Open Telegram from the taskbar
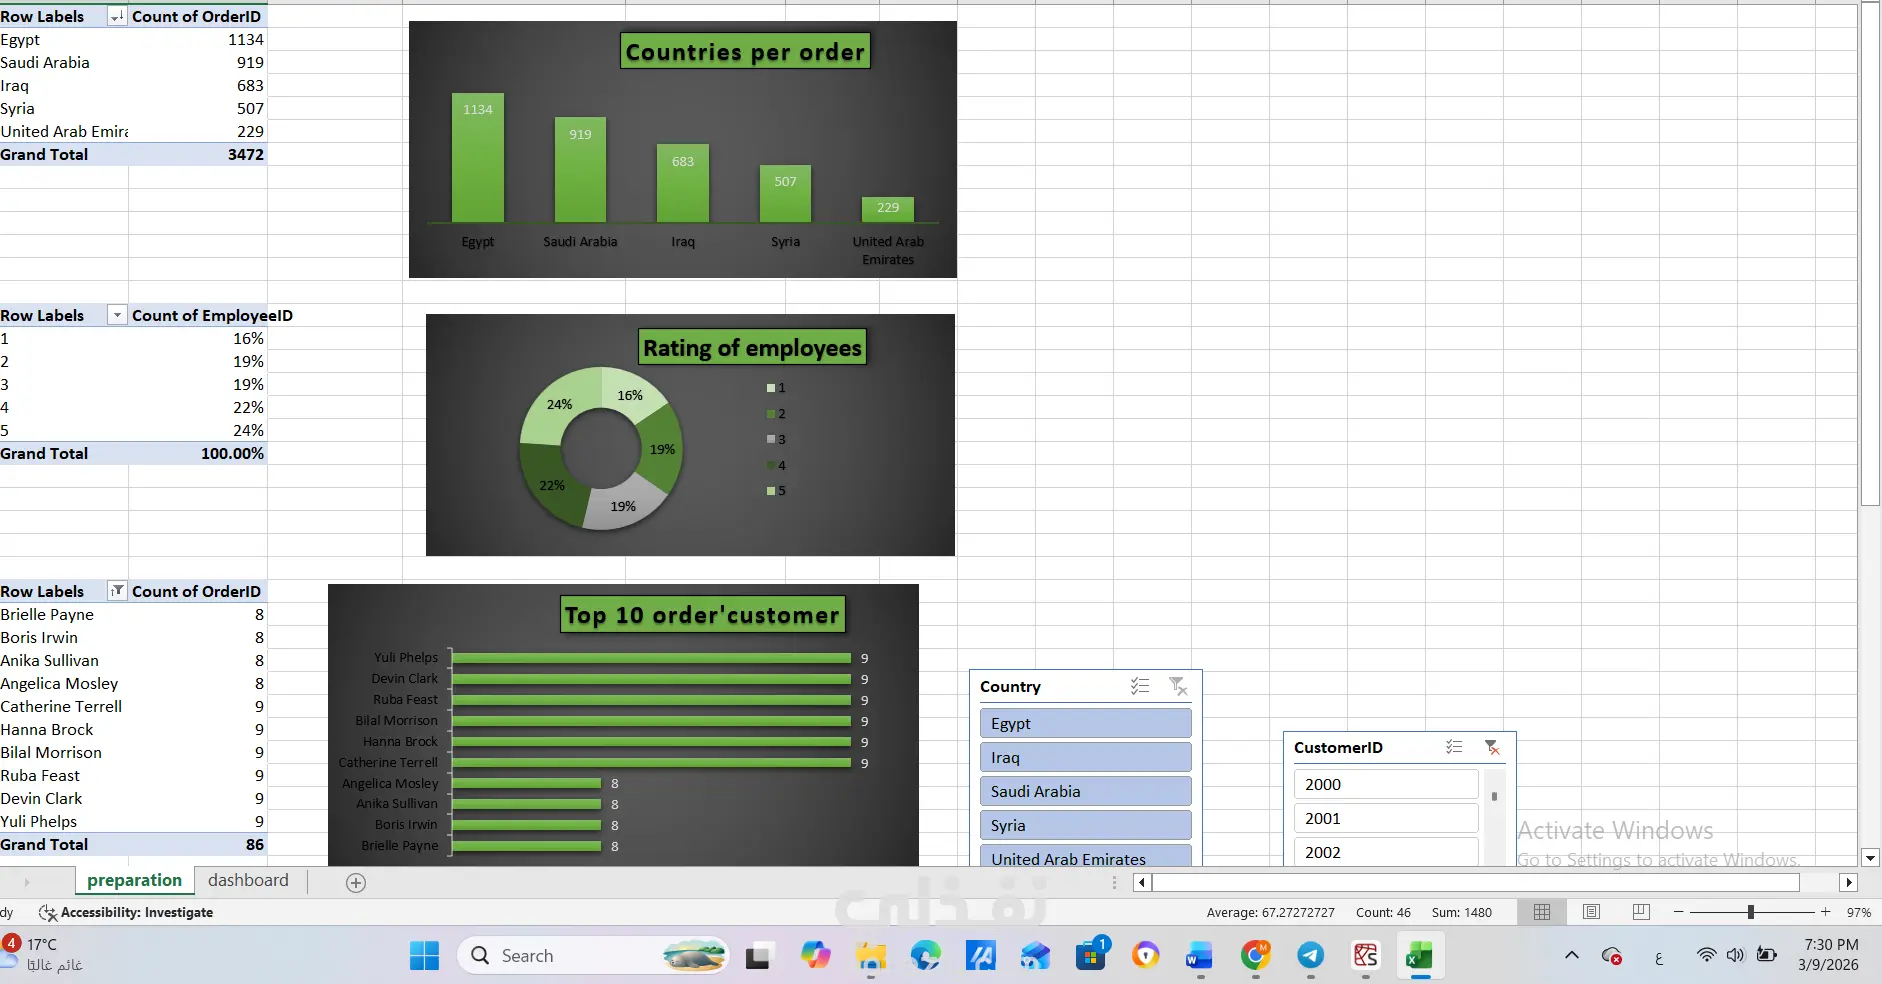Image resolution: width=1882 pixels, height=984 pixels. (x=1311, y=956)
